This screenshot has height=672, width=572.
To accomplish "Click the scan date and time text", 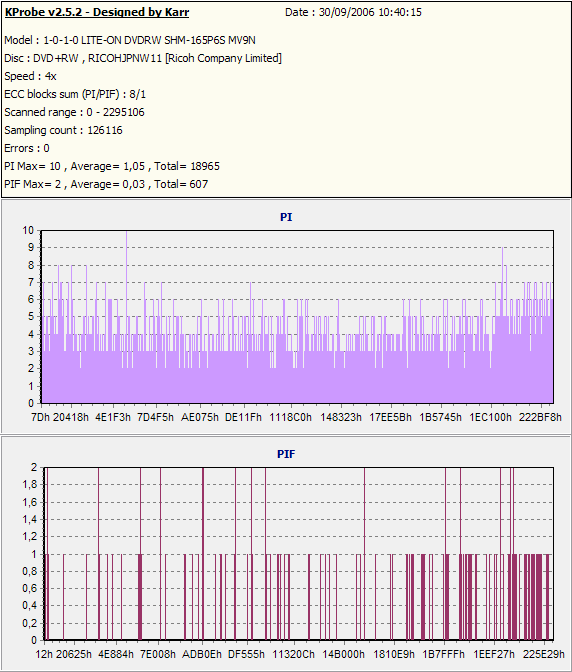I will [x=353, y=12].
